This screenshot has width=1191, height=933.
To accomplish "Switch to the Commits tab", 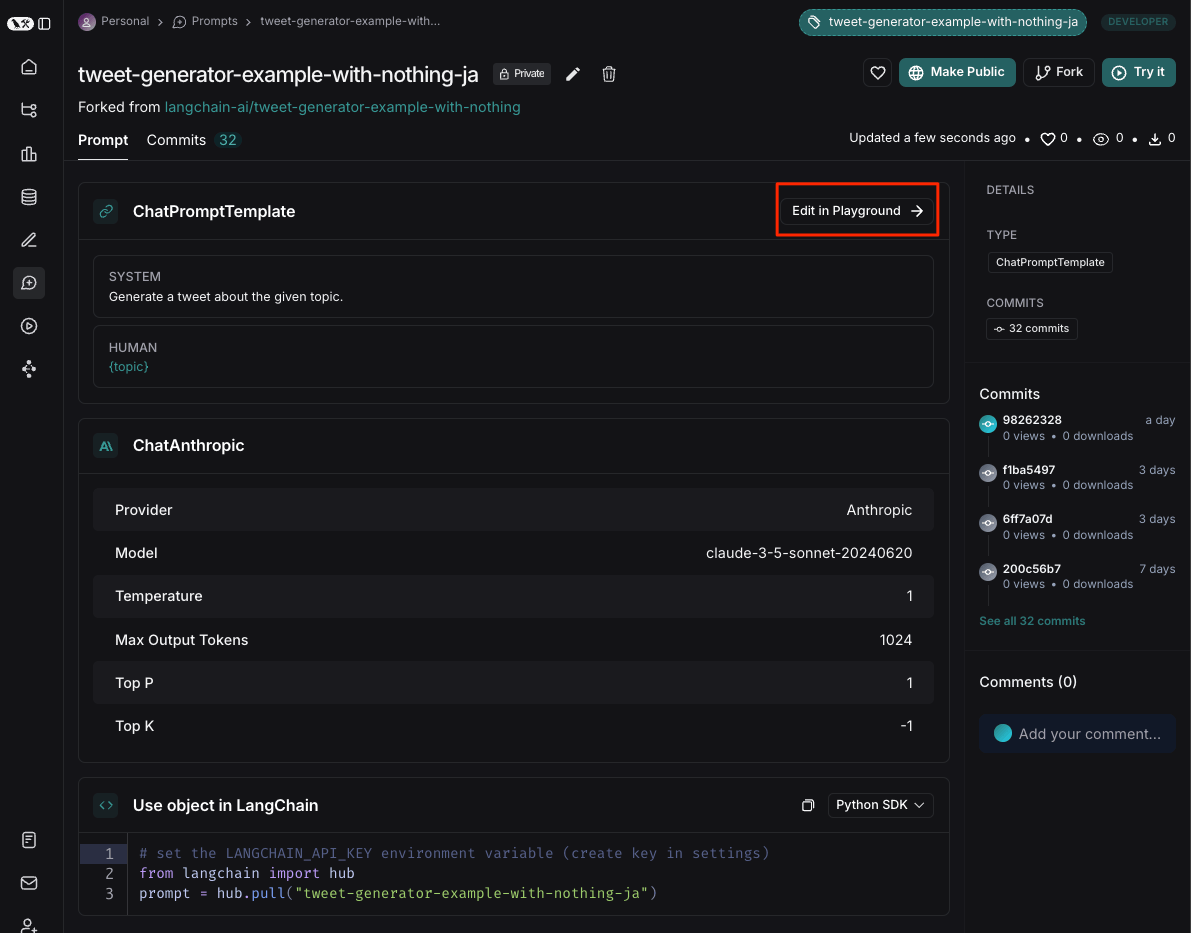I will (193, 141).
